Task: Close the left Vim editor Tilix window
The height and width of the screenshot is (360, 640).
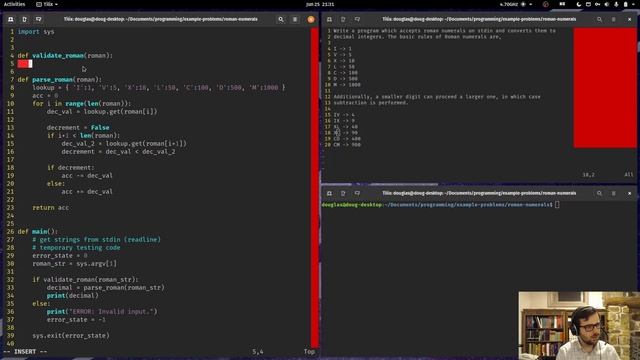Action: pyautogui.click(x=311, y=19)
